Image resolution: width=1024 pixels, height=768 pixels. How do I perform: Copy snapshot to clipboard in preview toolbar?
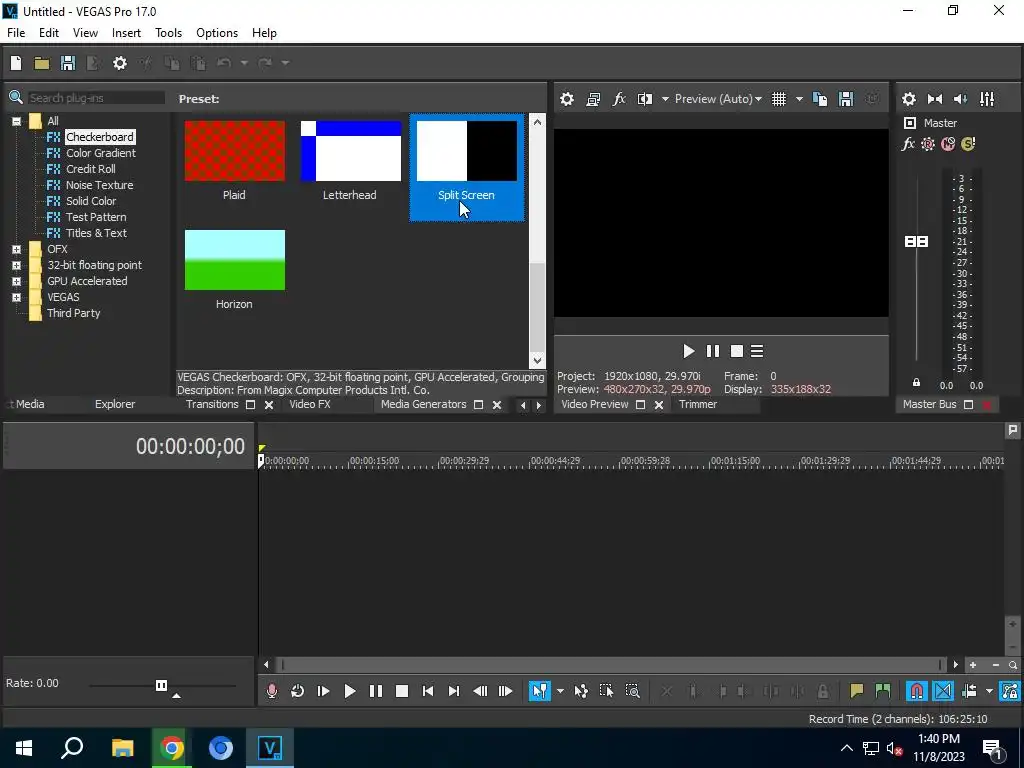tap(820, 99)
